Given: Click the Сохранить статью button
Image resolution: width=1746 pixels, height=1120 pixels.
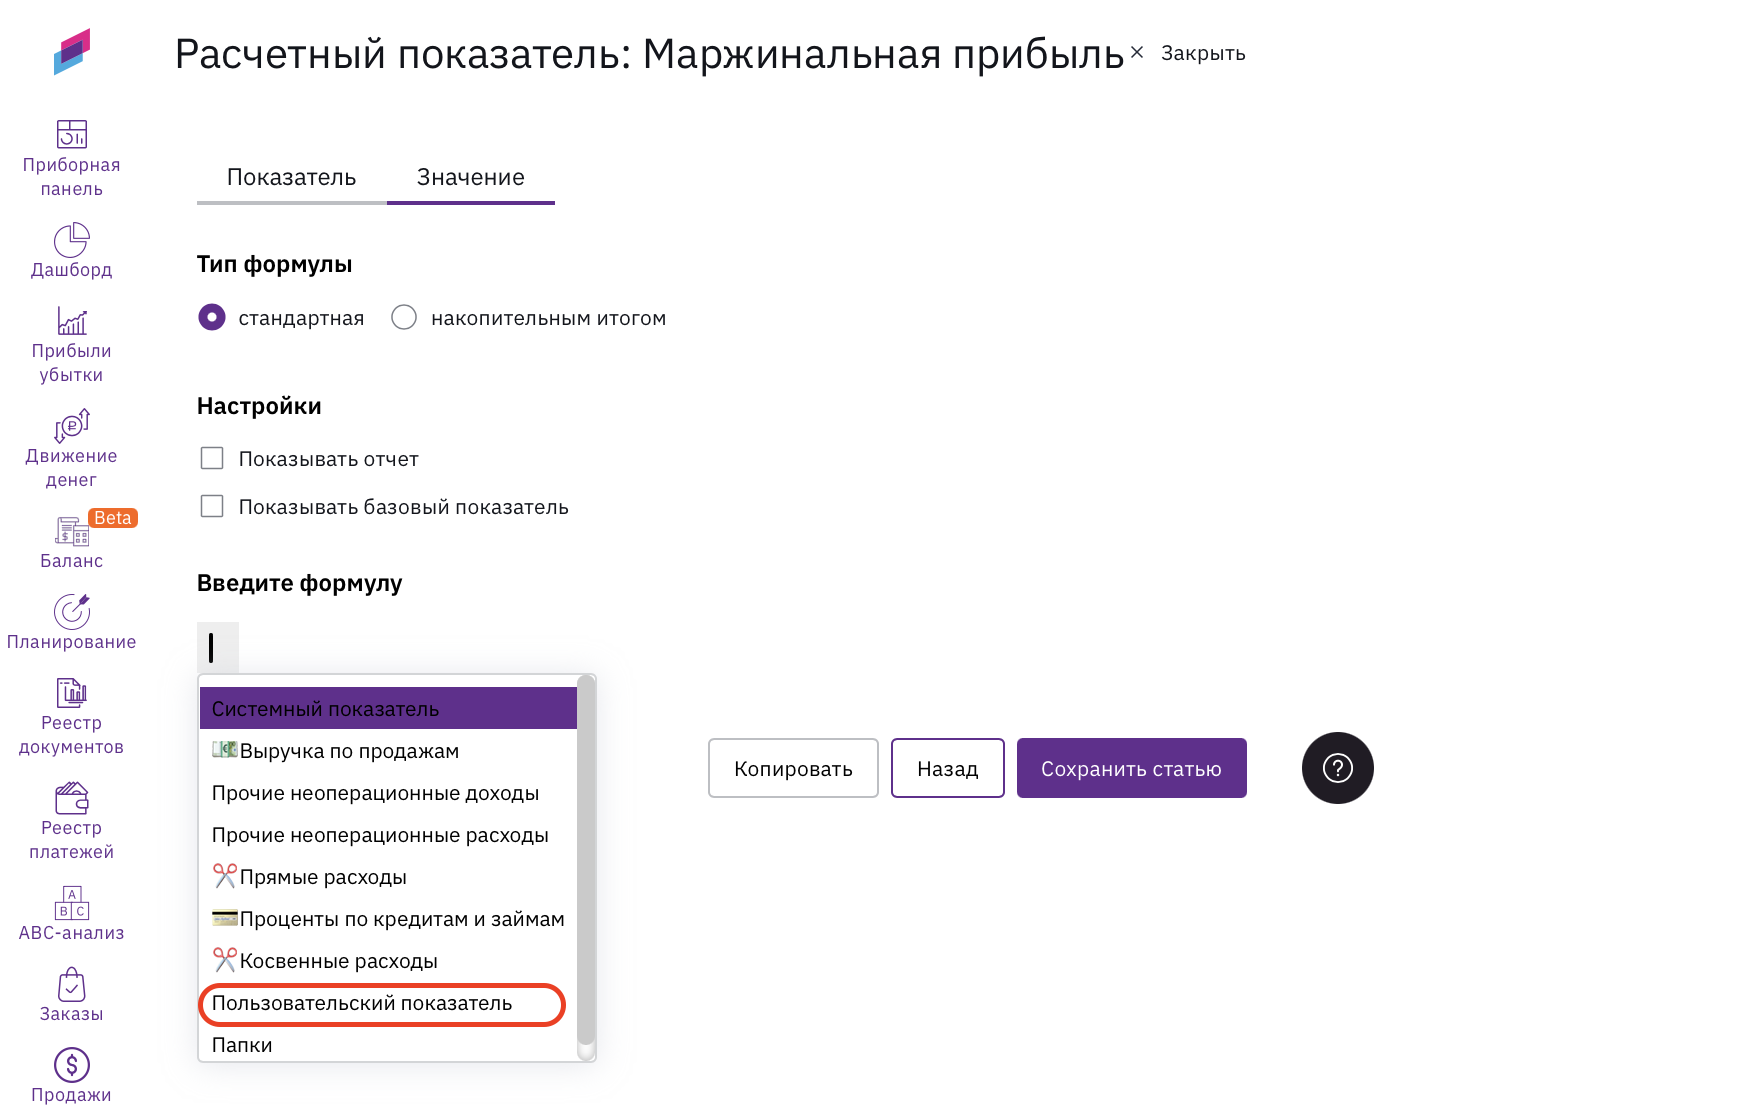Looking at the screenshot, I should pyautogui.click(x=1132, y=768).
